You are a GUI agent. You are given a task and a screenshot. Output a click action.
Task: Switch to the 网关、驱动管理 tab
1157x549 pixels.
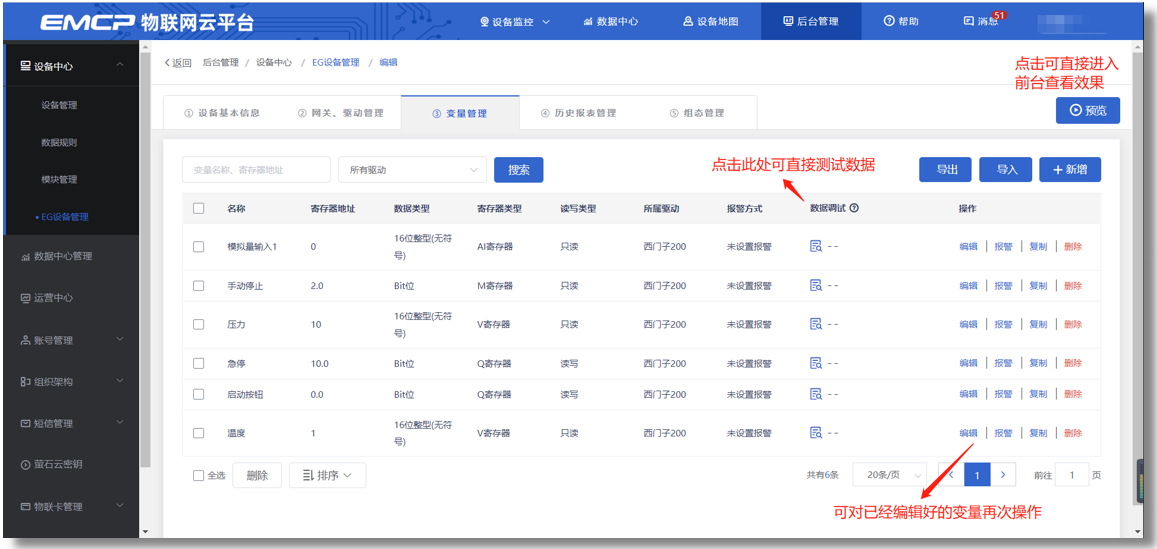tap(341, 113)
